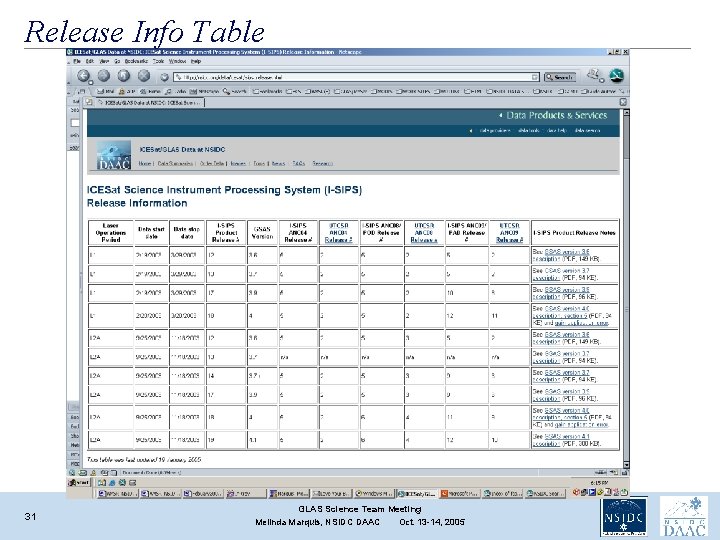Screen dimensions: 720x540
Task: Open the Window menu
Action: (177, 61)
